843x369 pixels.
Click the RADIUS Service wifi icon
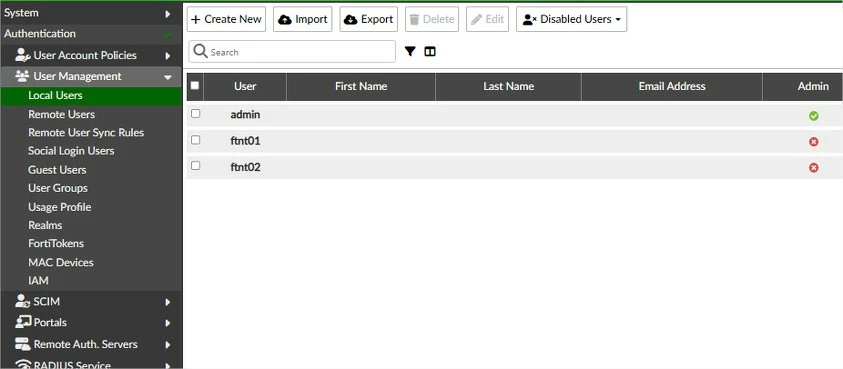(23, 364)
